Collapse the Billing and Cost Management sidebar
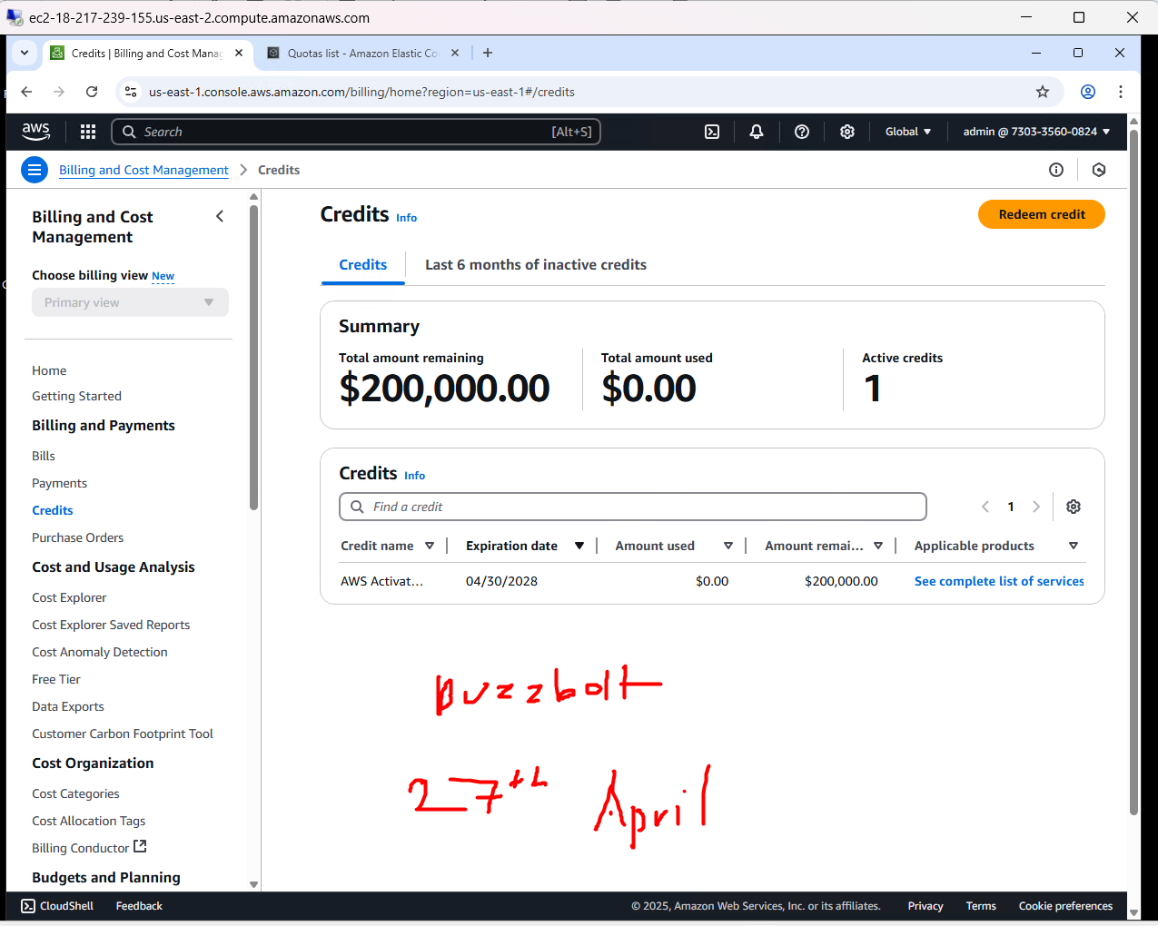The height and width of the screenshot is (926, 1158). 219,216
